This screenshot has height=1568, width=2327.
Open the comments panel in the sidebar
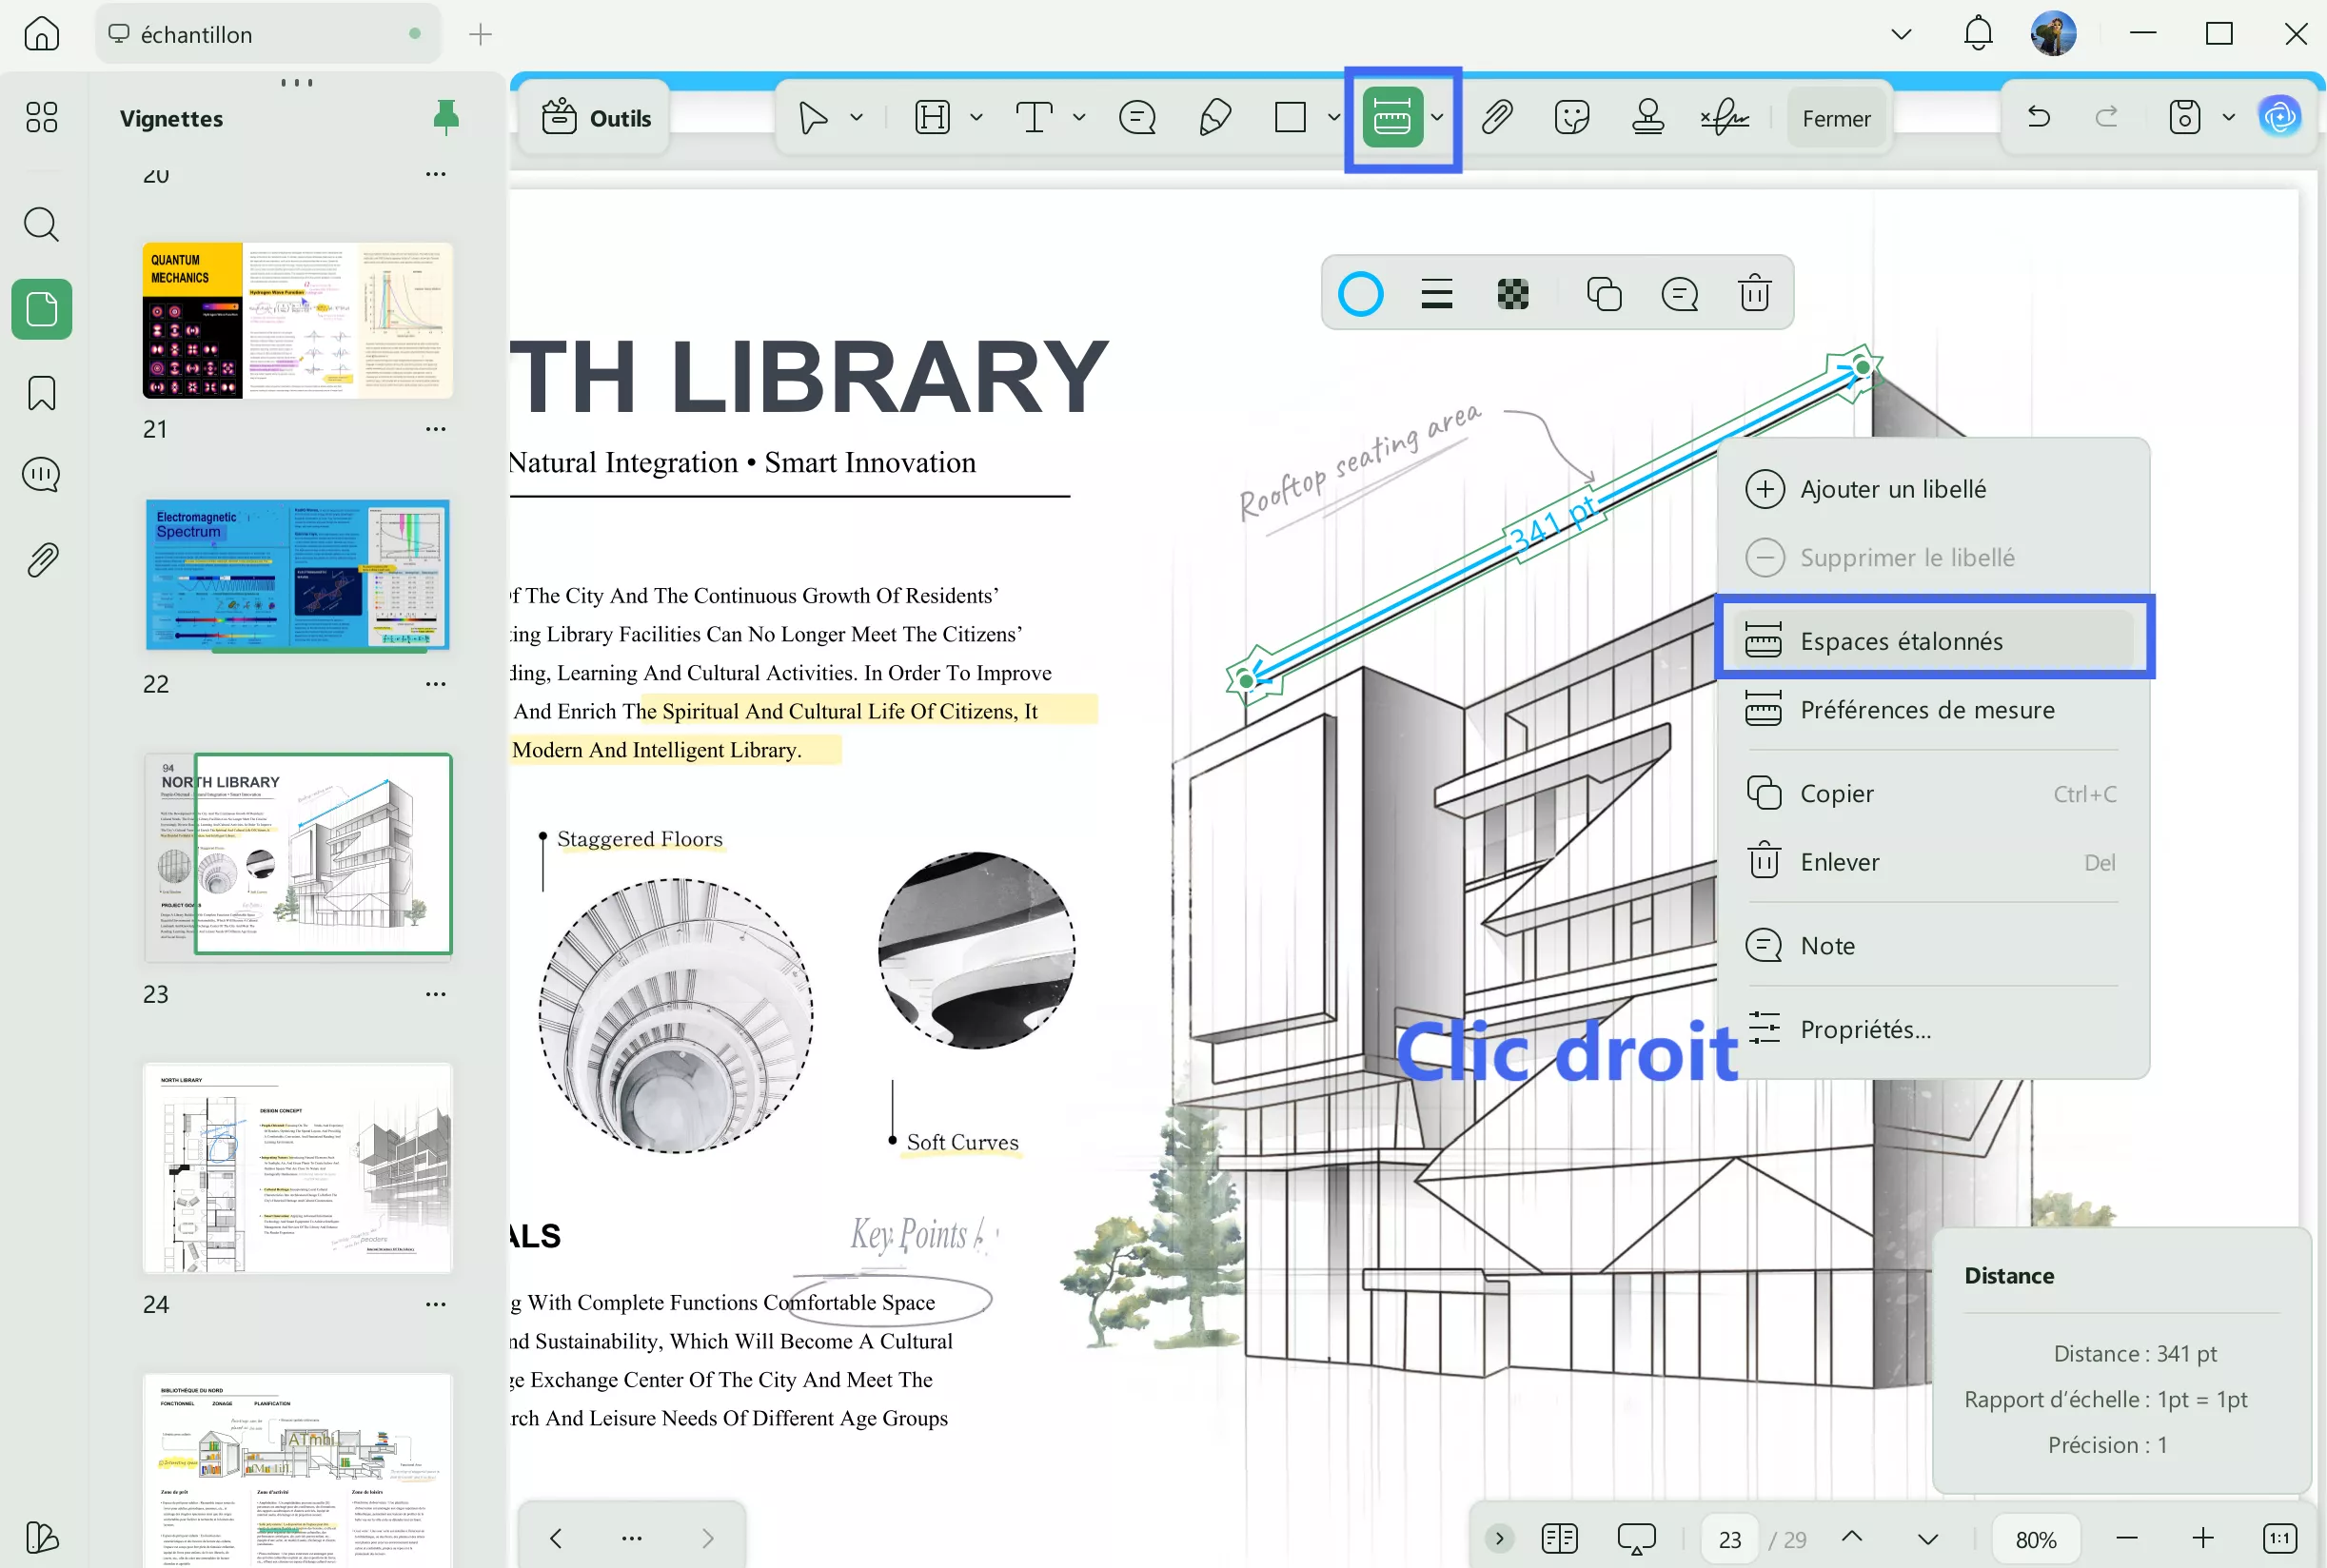click(x=41, y=475)
